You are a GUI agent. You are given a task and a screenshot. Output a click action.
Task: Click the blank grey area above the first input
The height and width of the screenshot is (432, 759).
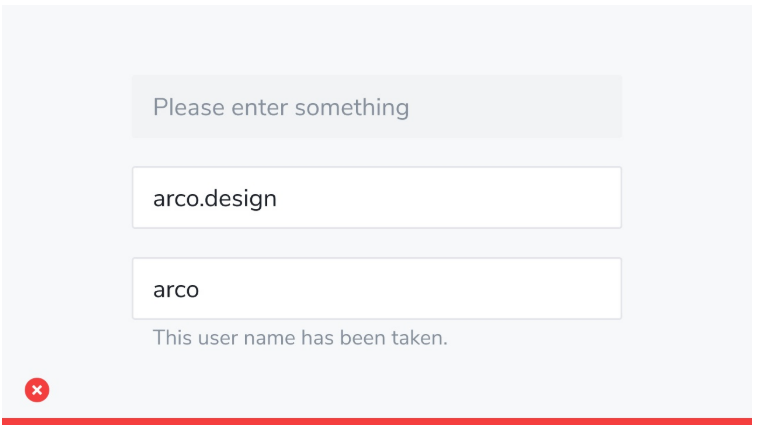coord(376,40)
